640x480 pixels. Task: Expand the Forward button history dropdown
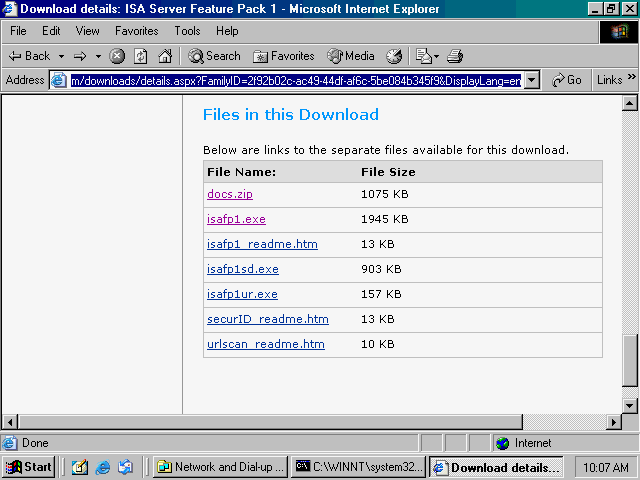point(98,56)
